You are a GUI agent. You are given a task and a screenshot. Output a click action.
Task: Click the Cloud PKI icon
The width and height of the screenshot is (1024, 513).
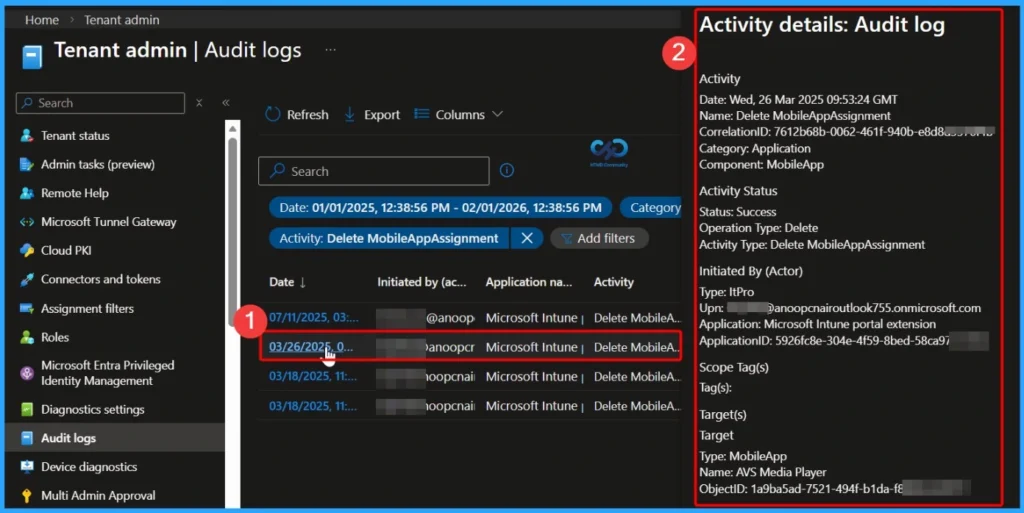tap(27, 251)
